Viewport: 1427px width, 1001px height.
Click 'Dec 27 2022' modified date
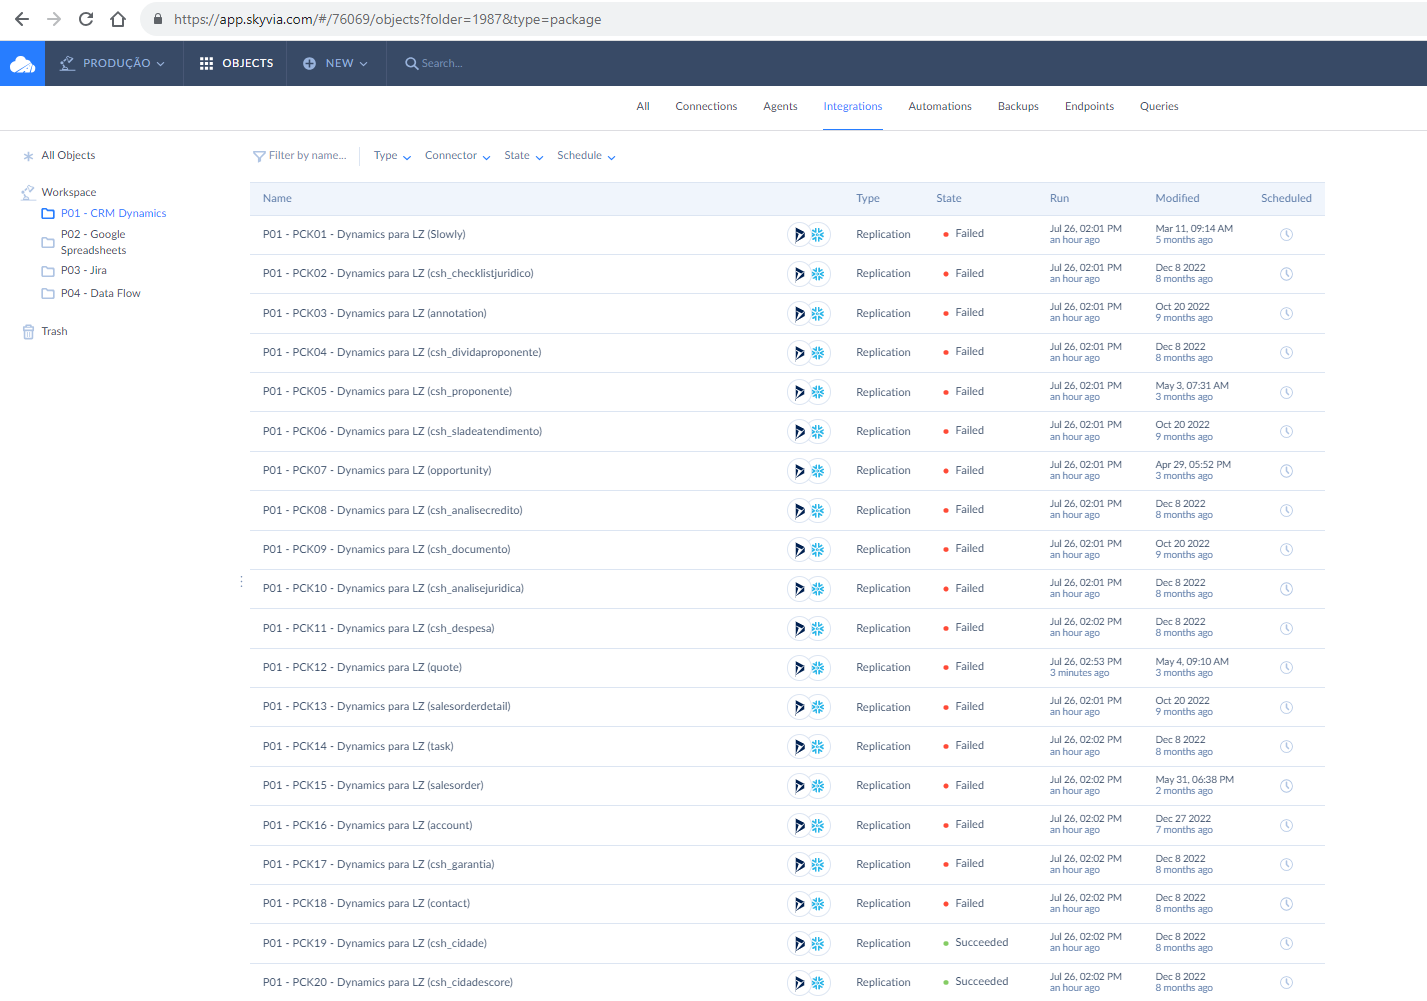(x=1183, y=819)
